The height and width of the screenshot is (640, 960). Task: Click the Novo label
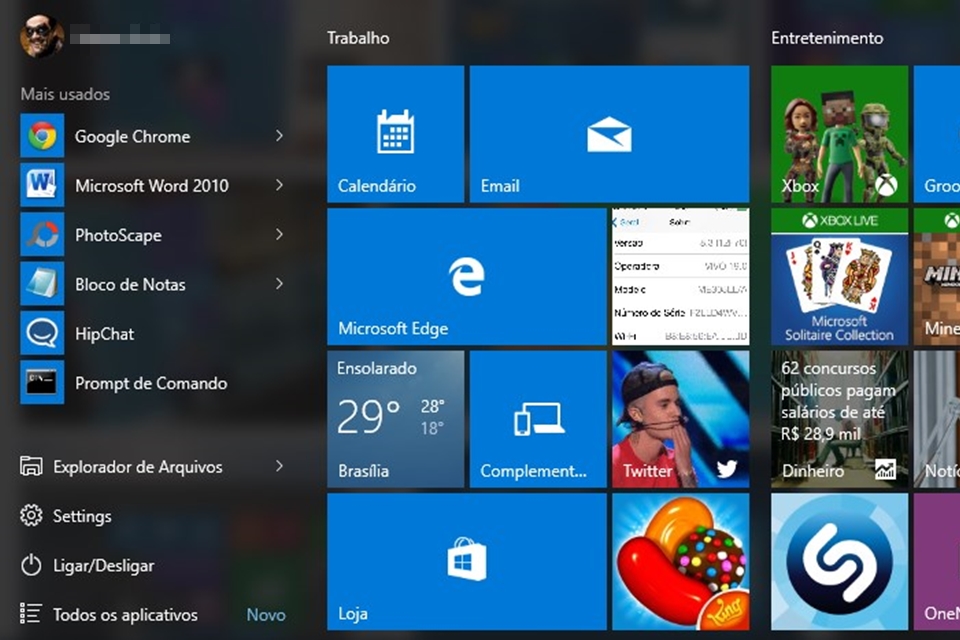pos(266,615)
